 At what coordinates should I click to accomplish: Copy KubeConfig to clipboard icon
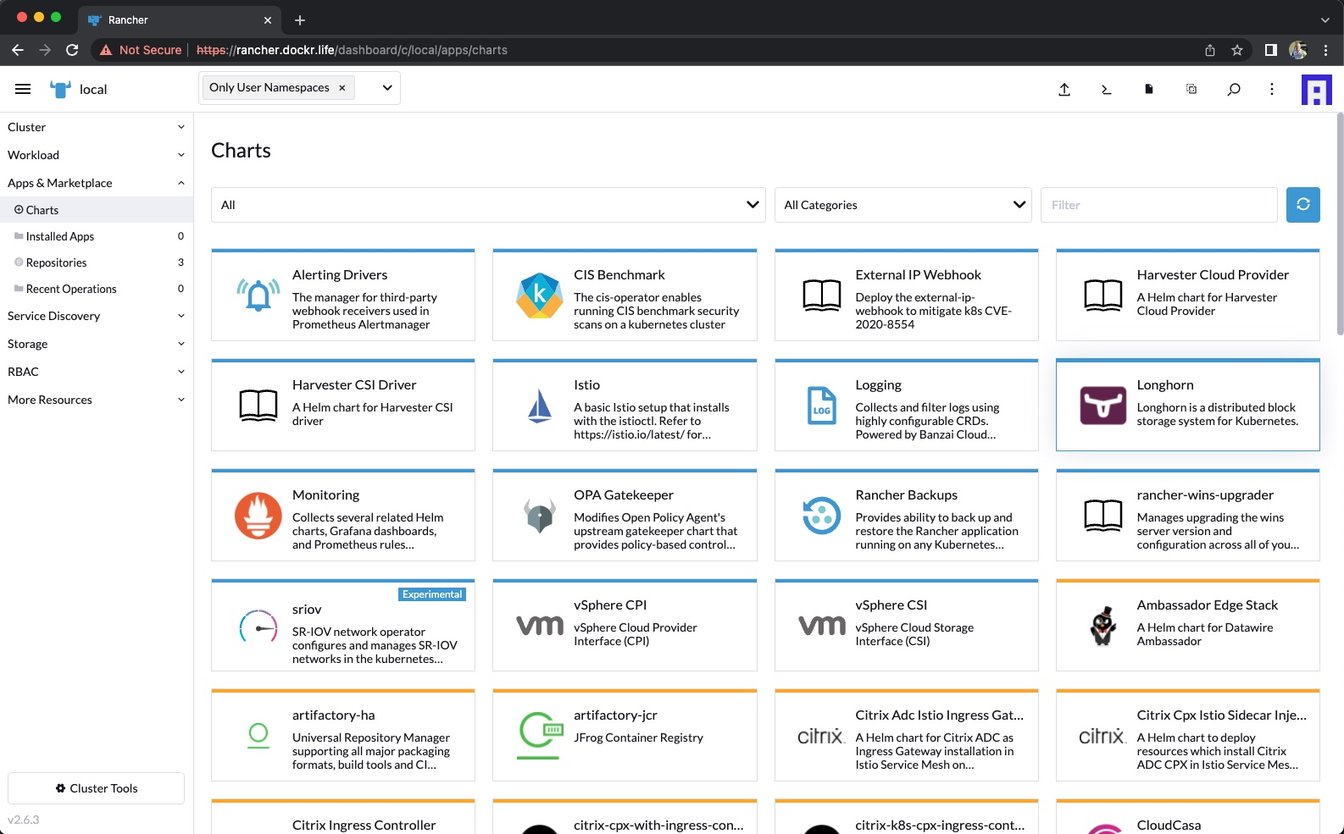1191,89
